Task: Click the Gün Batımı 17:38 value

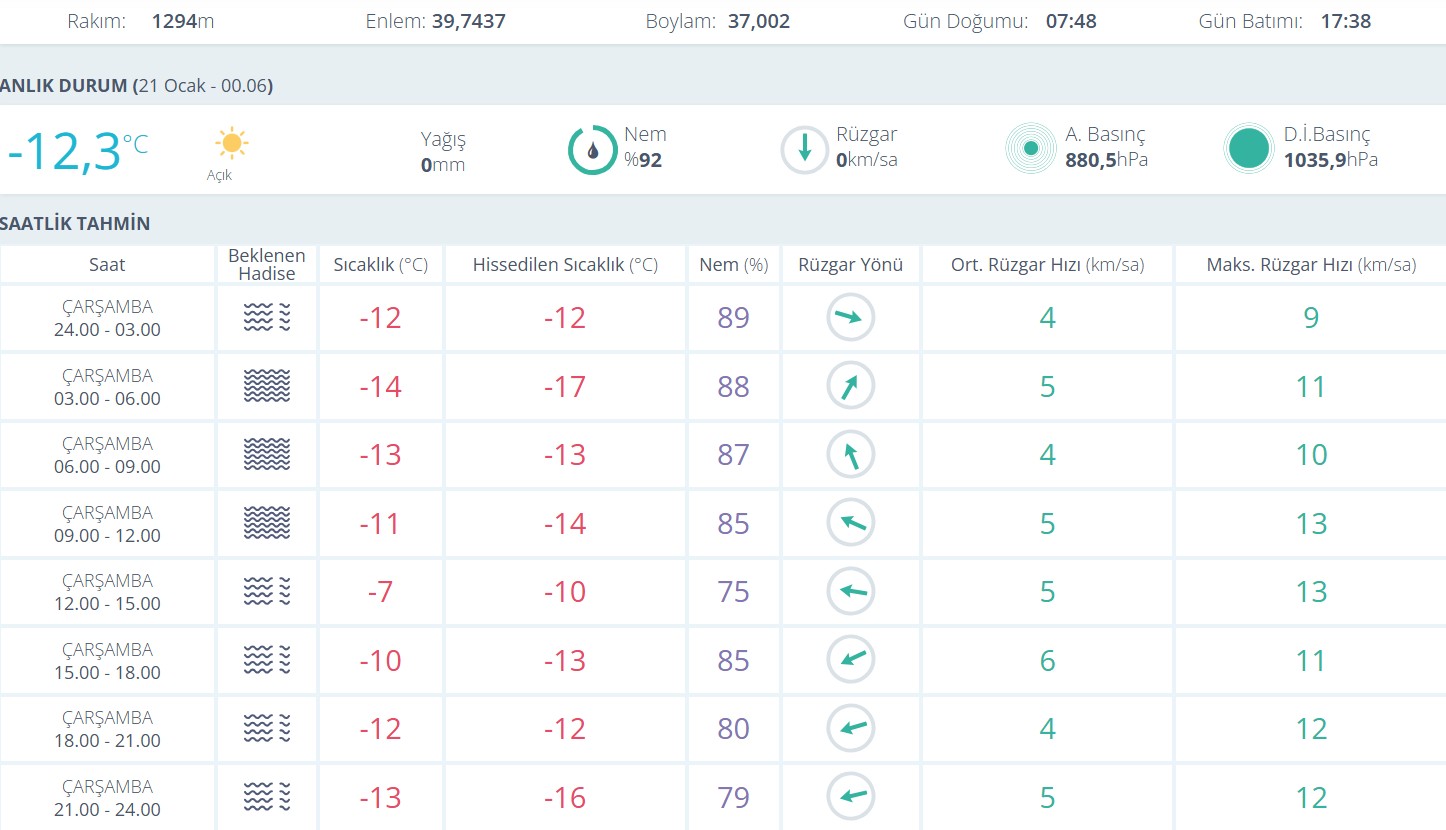Action: click(1345, 21)
